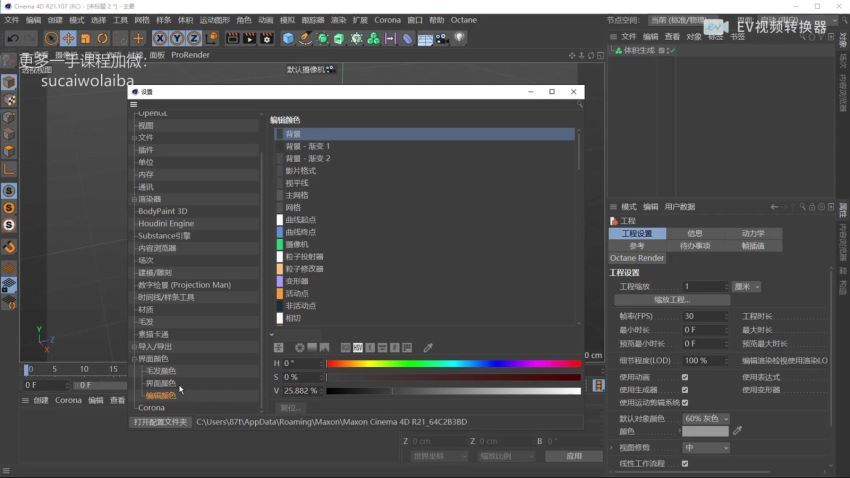Select Houdini Engine in settings tree
Screen dimensions: 850x478
(166, 223)
